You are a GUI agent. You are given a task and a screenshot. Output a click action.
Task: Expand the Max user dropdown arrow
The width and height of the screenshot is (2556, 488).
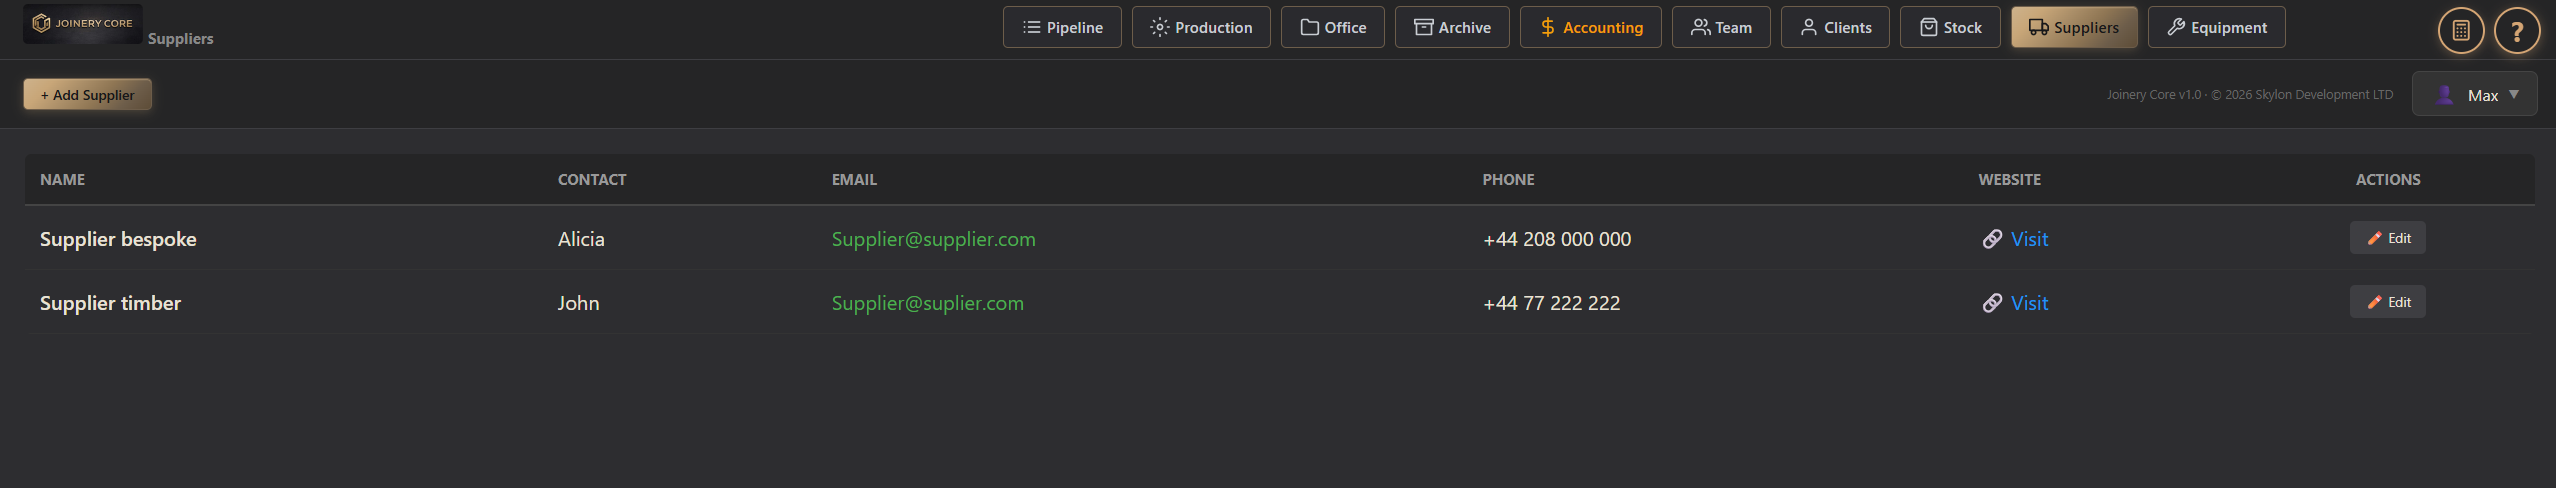(2514, 95)
